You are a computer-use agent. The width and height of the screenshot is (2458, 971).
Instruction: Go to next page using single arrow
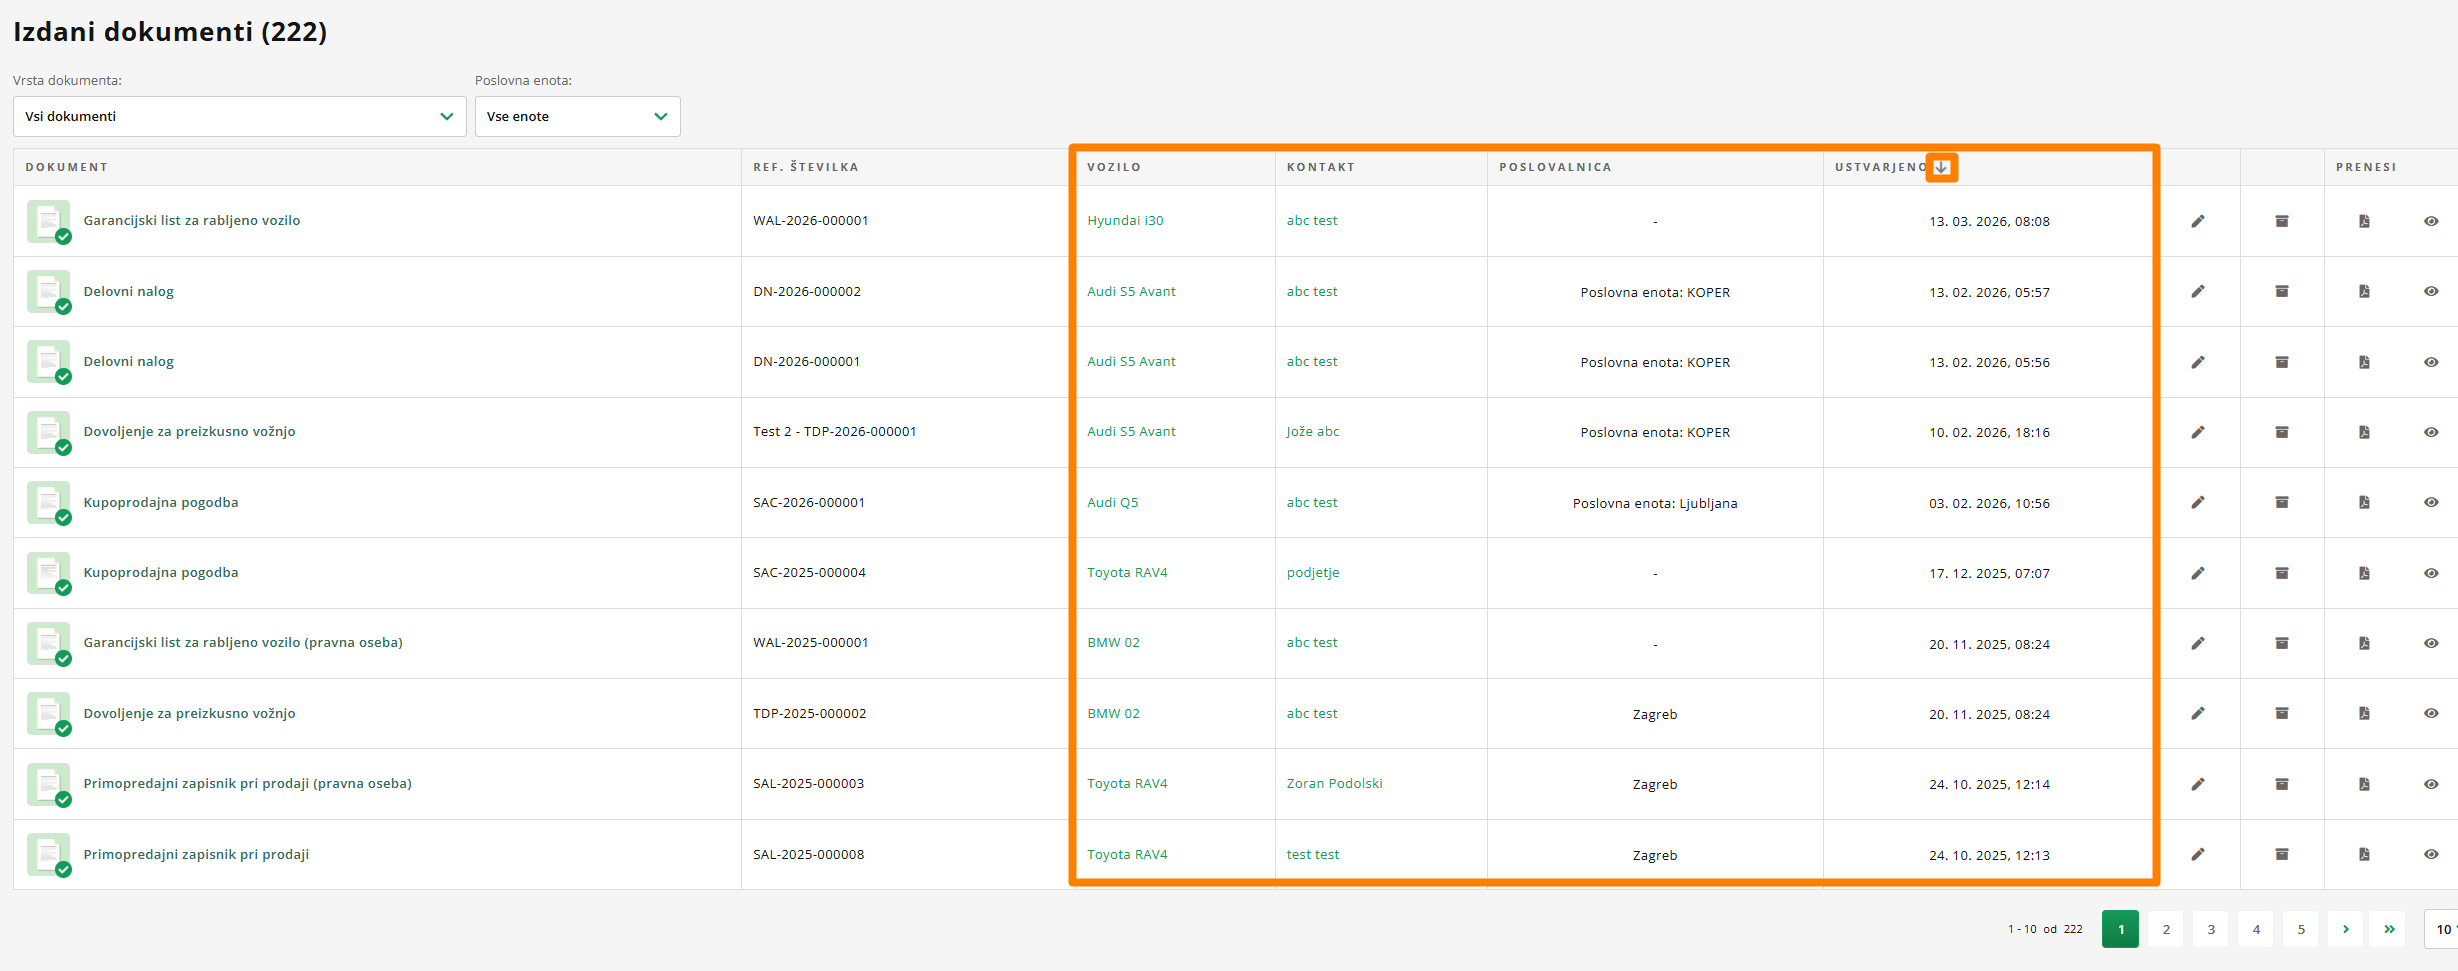coord(2345,929)
